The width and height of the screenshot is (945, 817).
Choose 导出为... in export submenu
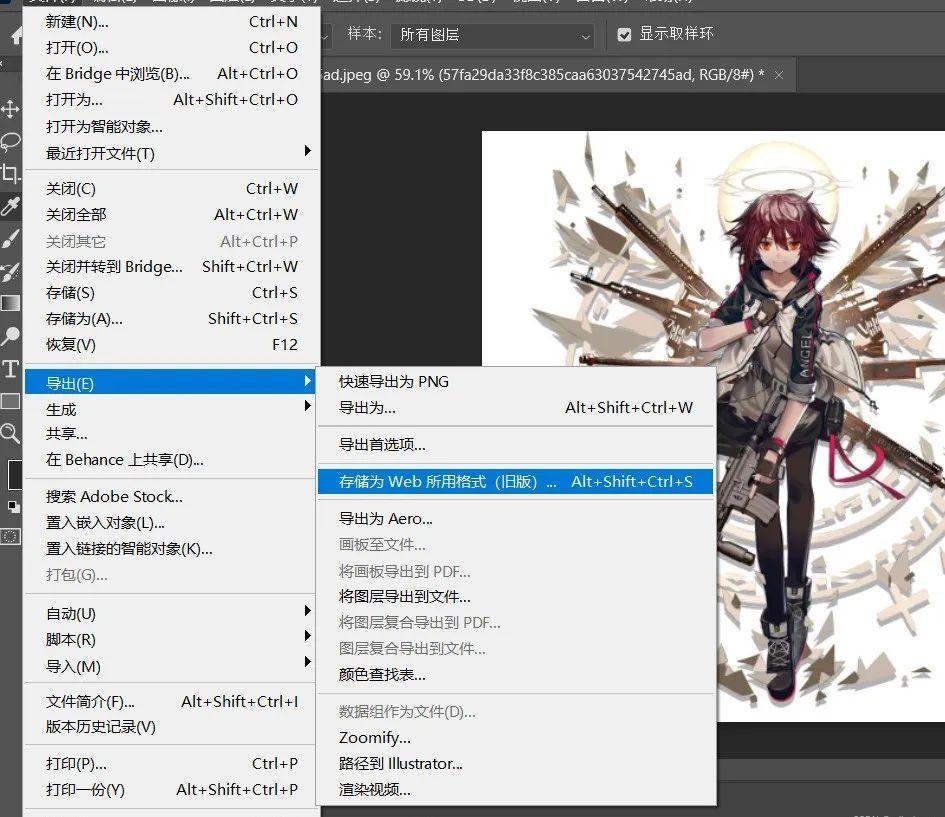(516, 407)
